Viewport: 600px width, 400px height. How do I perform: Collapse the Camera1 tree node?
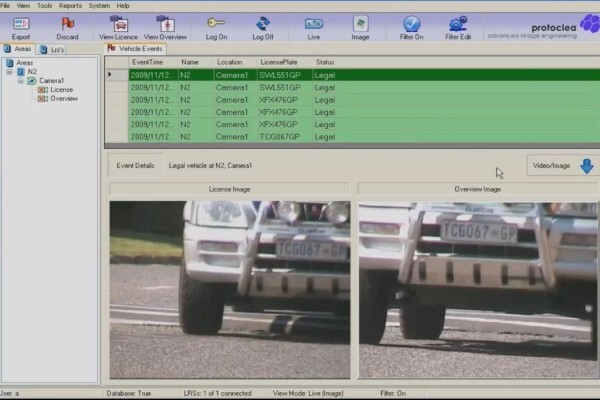20,81
